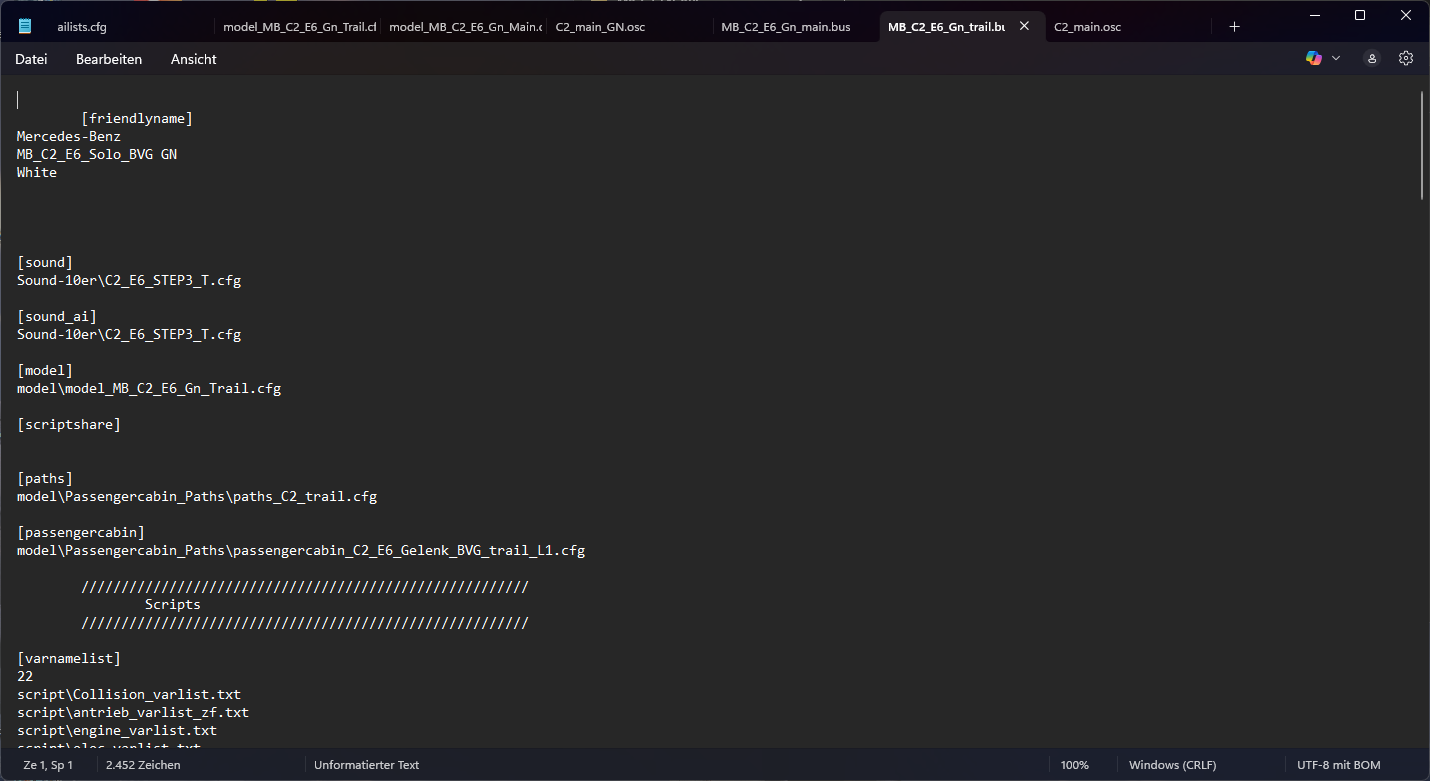Image resolution: width=1430 pixels, height=781 pixels.
Task: Activate the C2_main.osc tab
Action: coord(1088,27)
